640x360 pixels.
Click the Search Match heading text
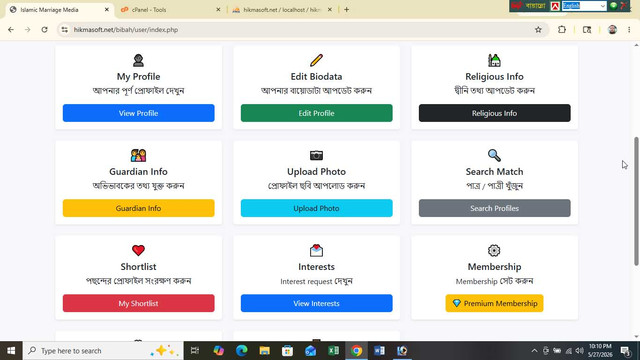pos(494,171)
